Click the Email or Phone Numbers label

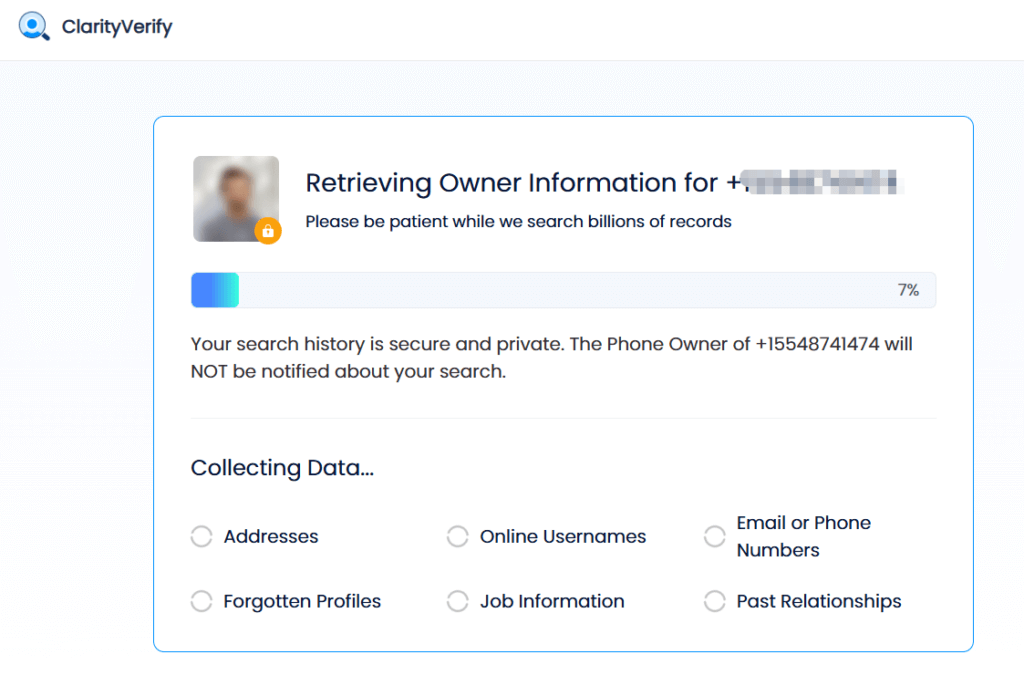click(804, 537)
